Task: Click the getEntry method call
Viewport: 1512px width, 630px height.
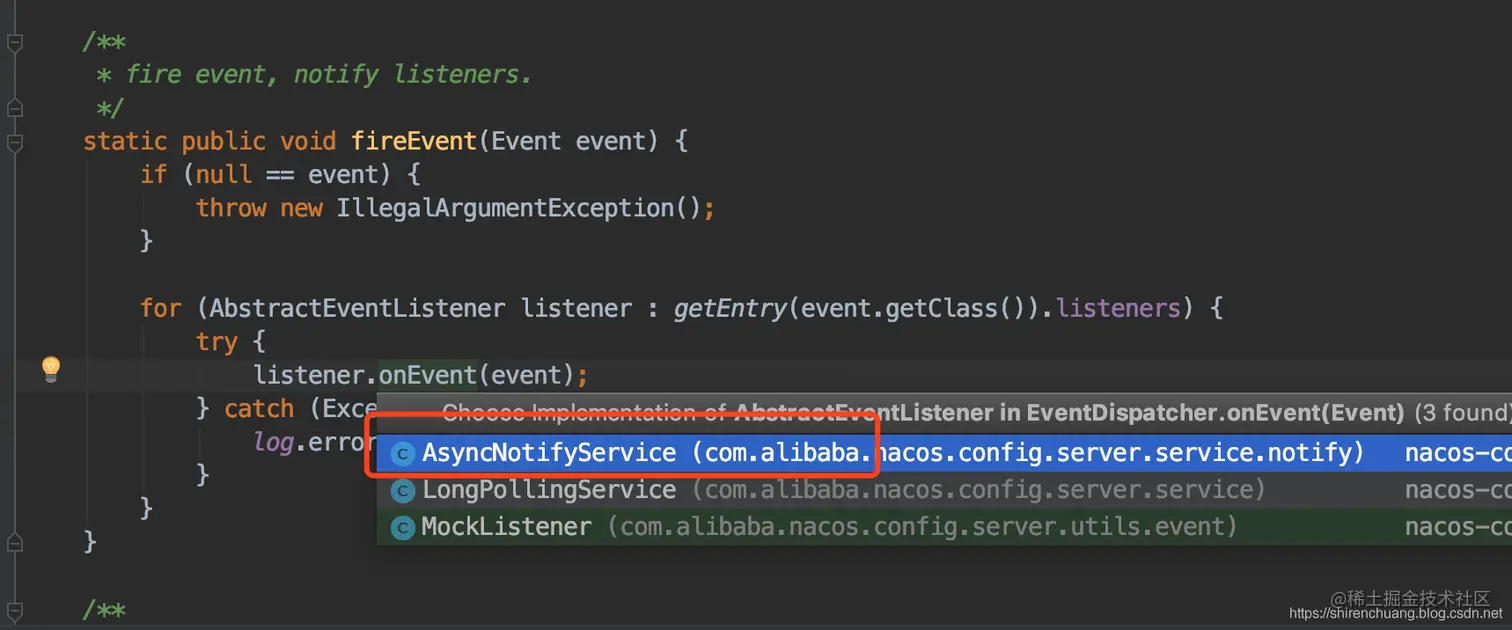Action: point(731,308)
